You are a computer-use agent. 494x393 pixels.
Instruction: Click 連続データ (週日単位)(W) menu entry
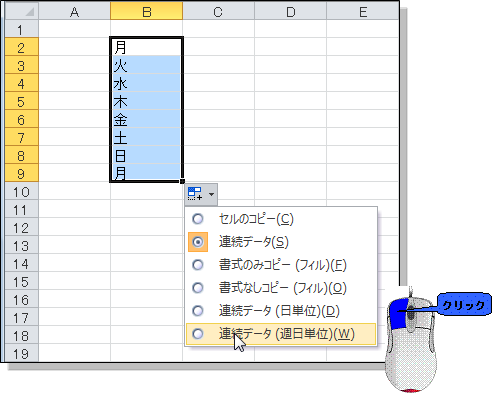coord(281,334)
